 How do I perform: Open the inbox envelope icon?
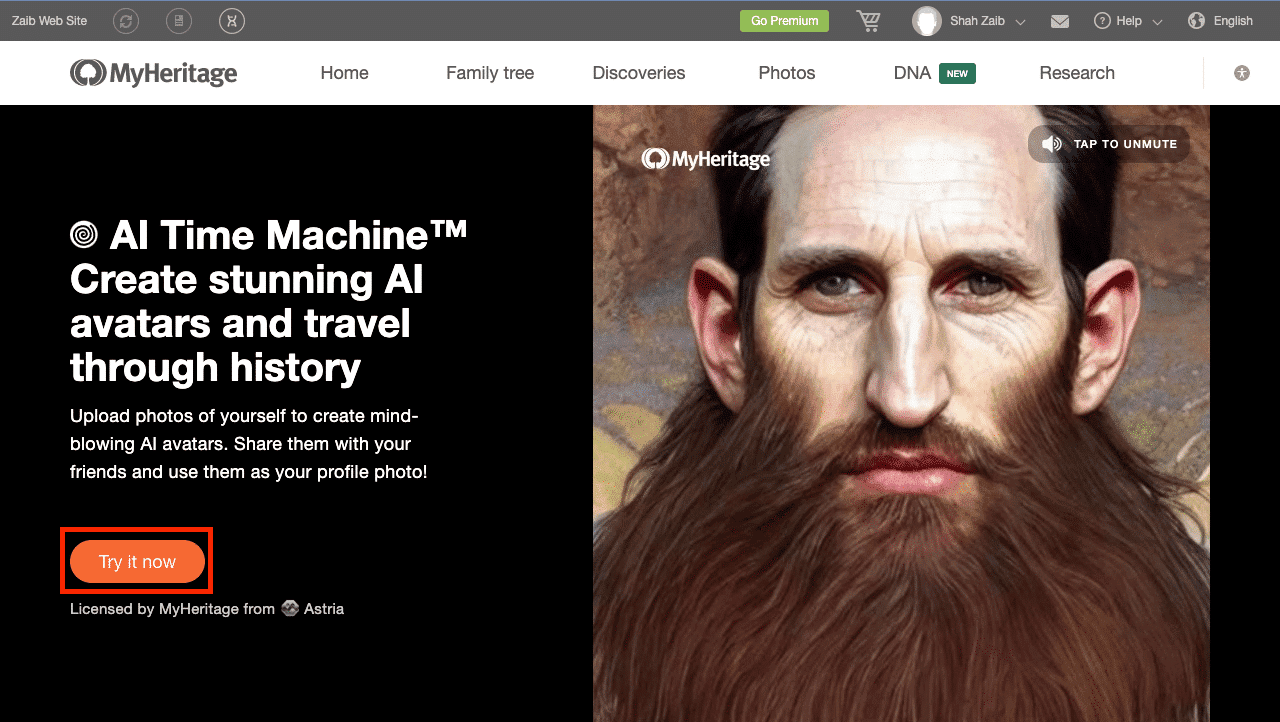coord(1060,21)
